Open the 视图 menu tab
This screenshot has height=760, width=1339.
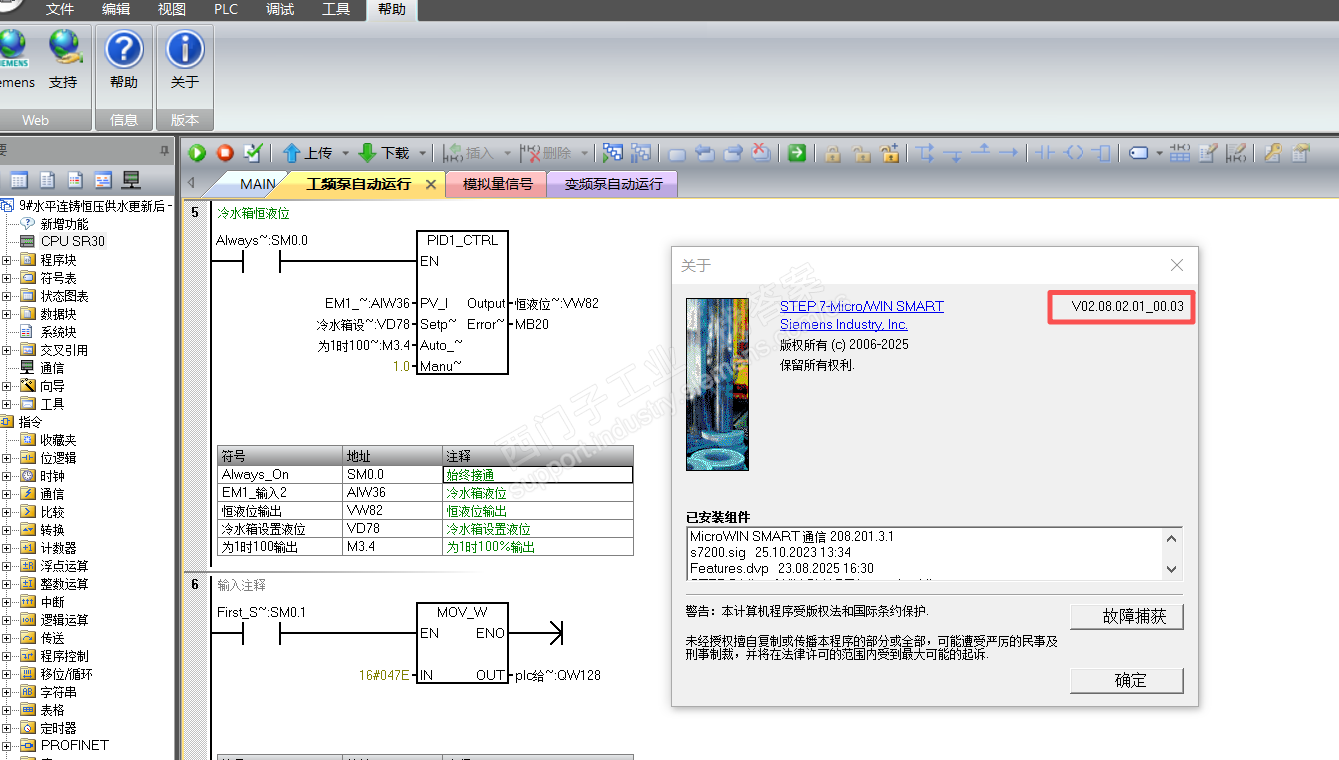click(x=172, y=10)
